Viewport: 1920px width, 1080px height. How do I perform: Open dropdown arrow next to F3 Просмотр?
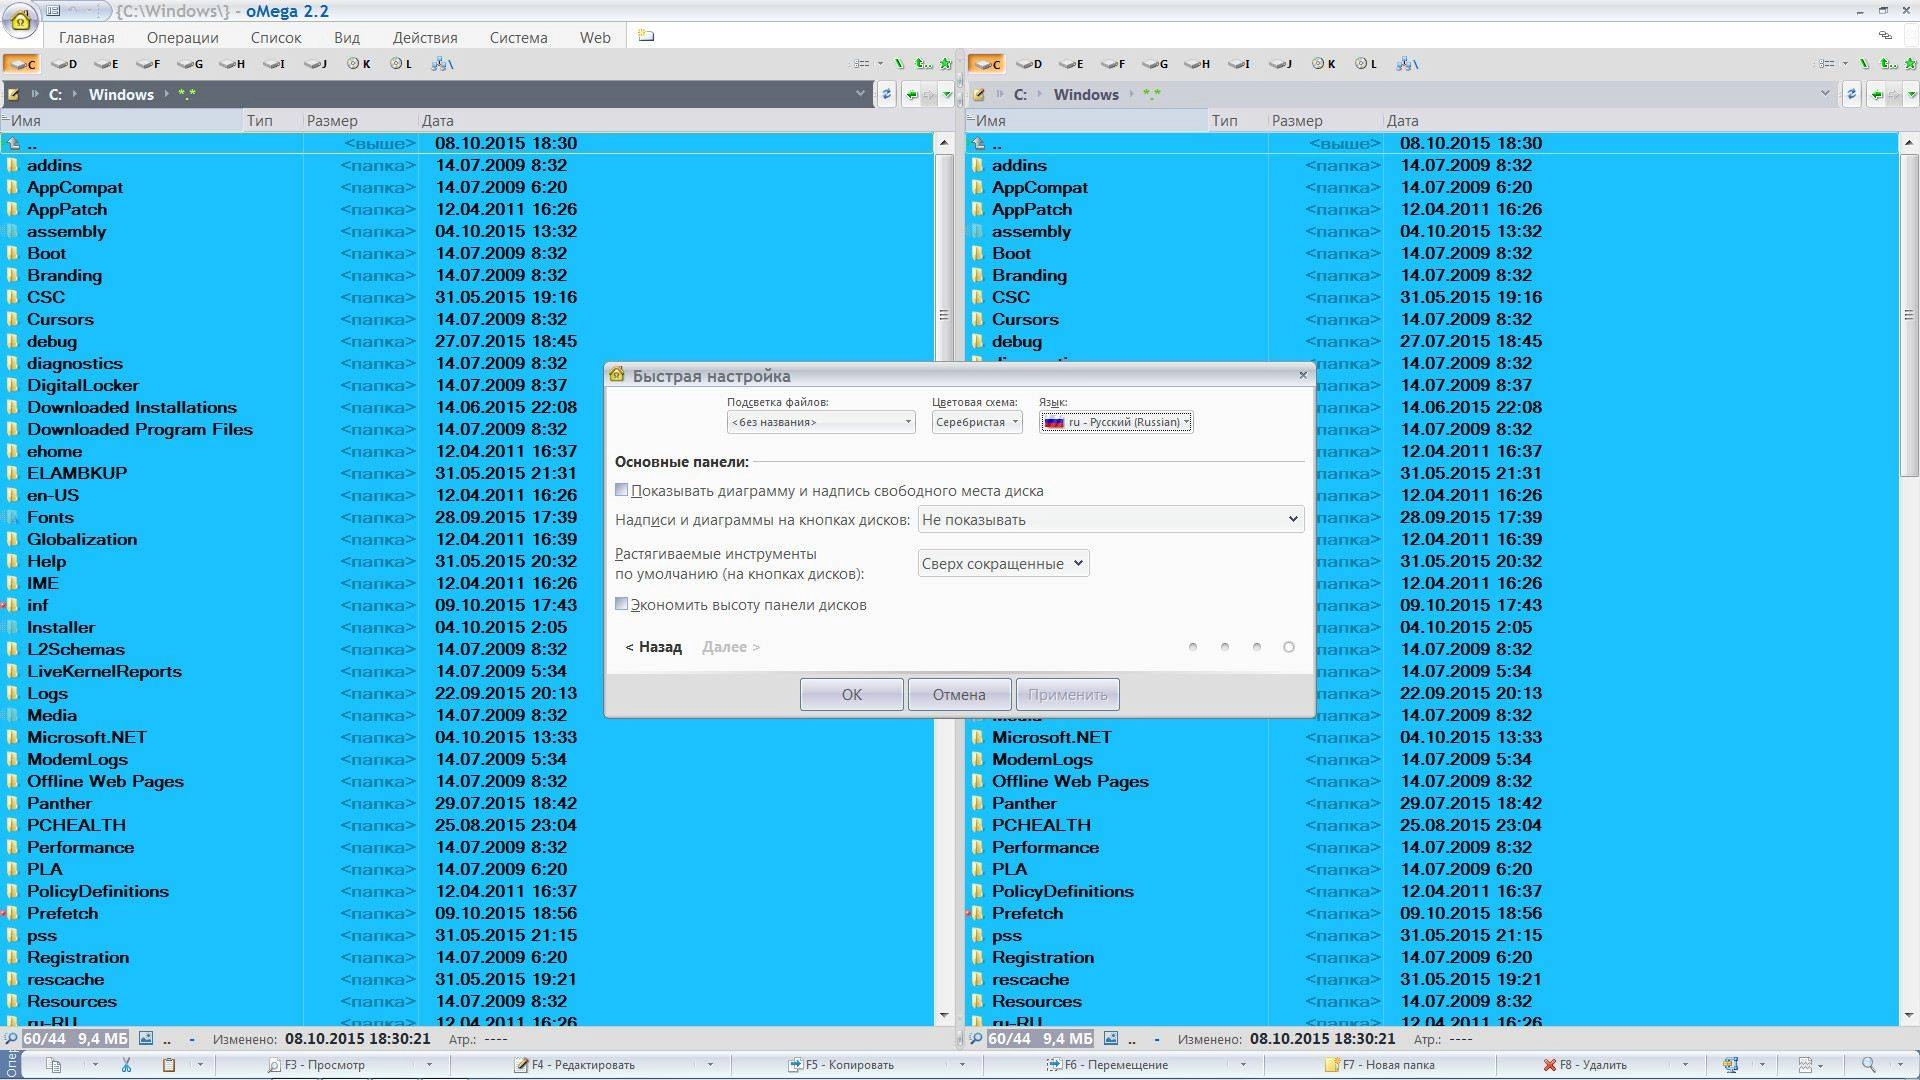point(430,1065)
